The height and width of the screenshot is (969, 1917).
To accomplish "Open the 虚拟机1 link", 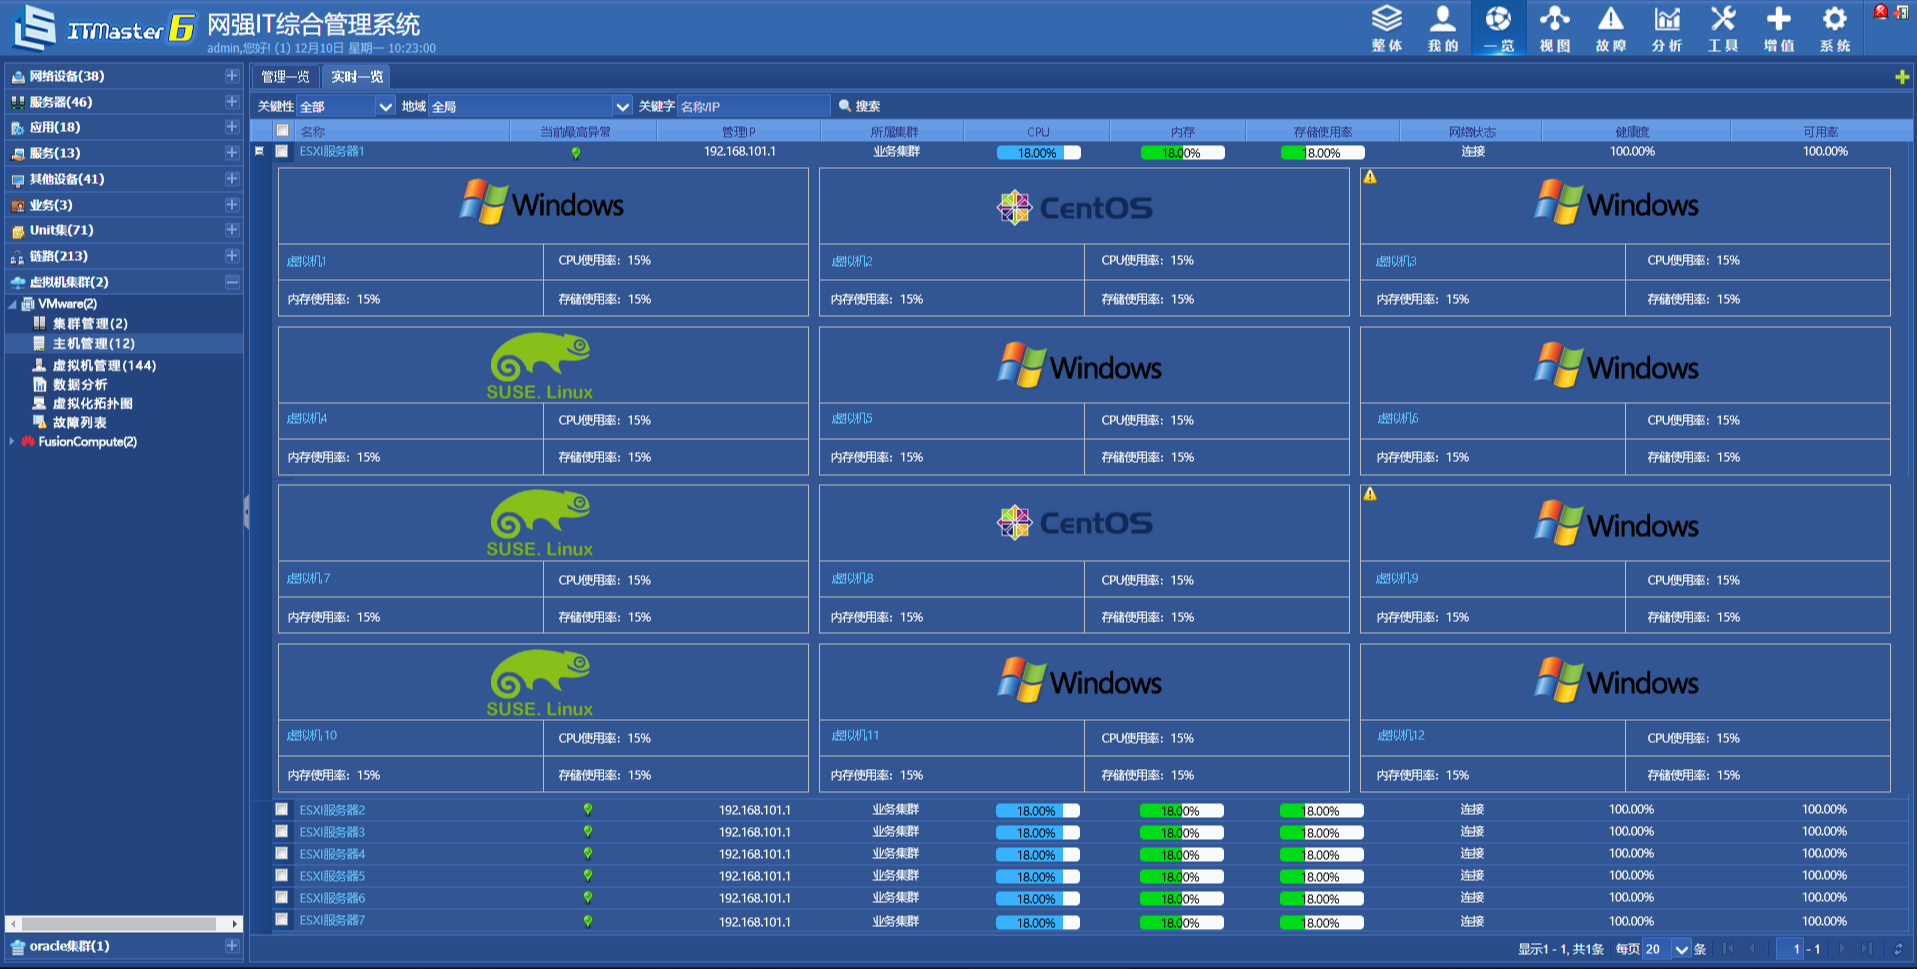I will point(306,261).
